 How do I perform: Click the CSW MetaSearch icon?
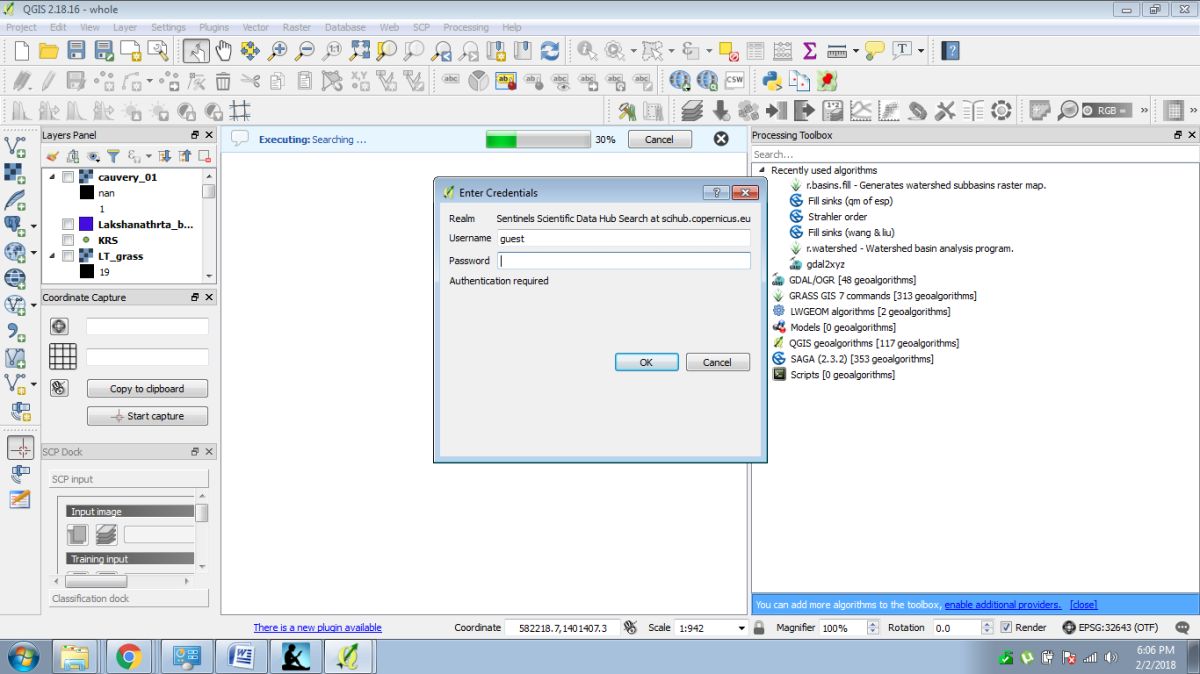tap(734, 81)
